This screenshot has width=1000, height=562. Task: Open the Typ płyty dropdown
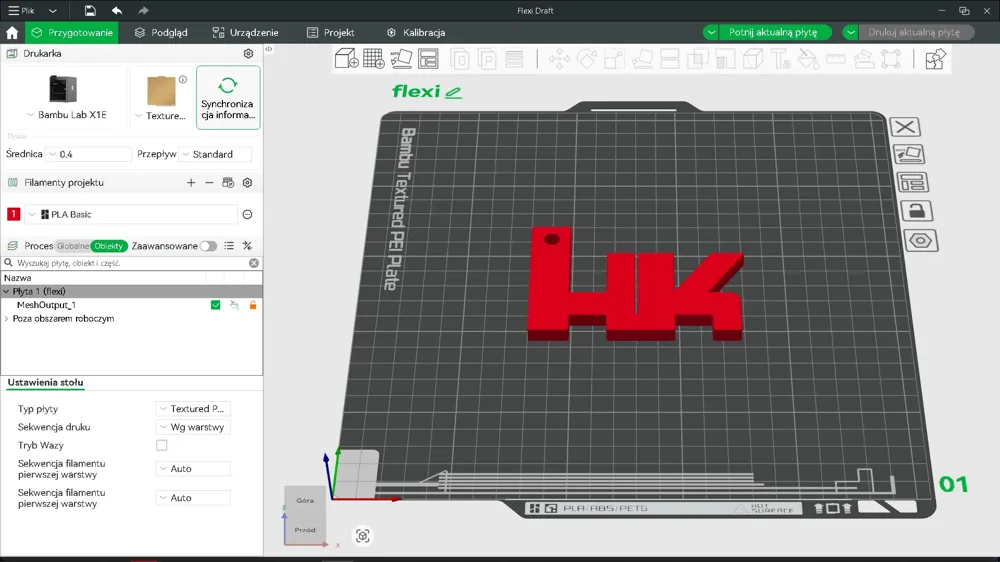tap(193, 409)
